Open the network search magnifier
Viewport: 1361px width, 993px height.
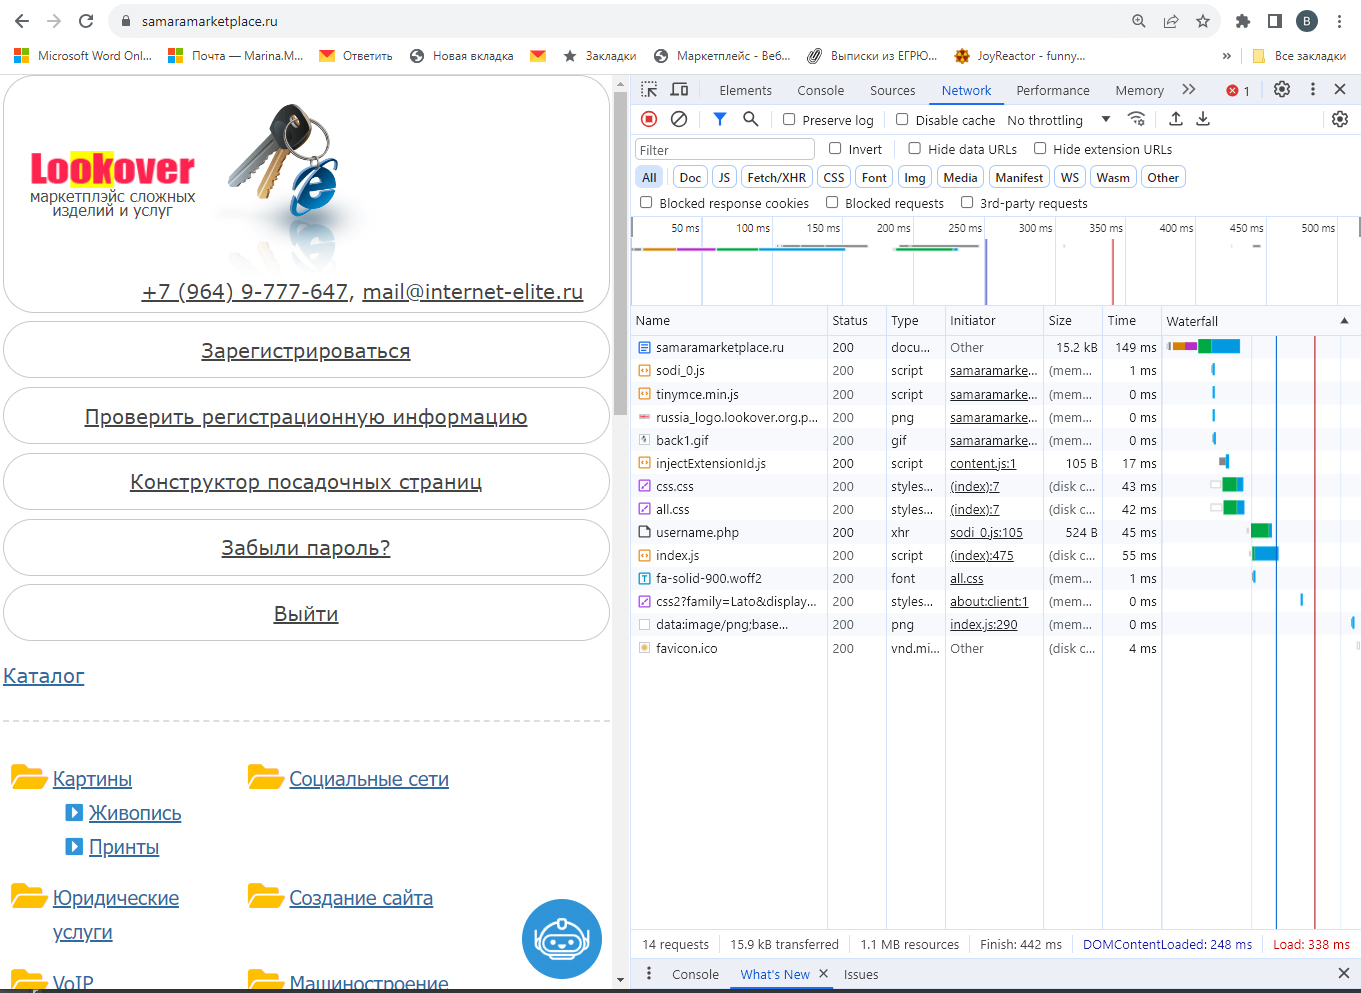pyautogui.click(x=751, y=119)
